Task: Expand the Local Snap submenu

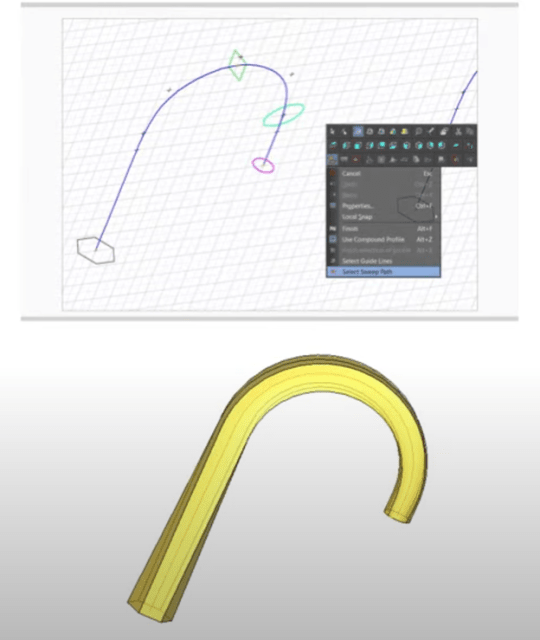Action: pyautogui.click(x=383, y=217)
